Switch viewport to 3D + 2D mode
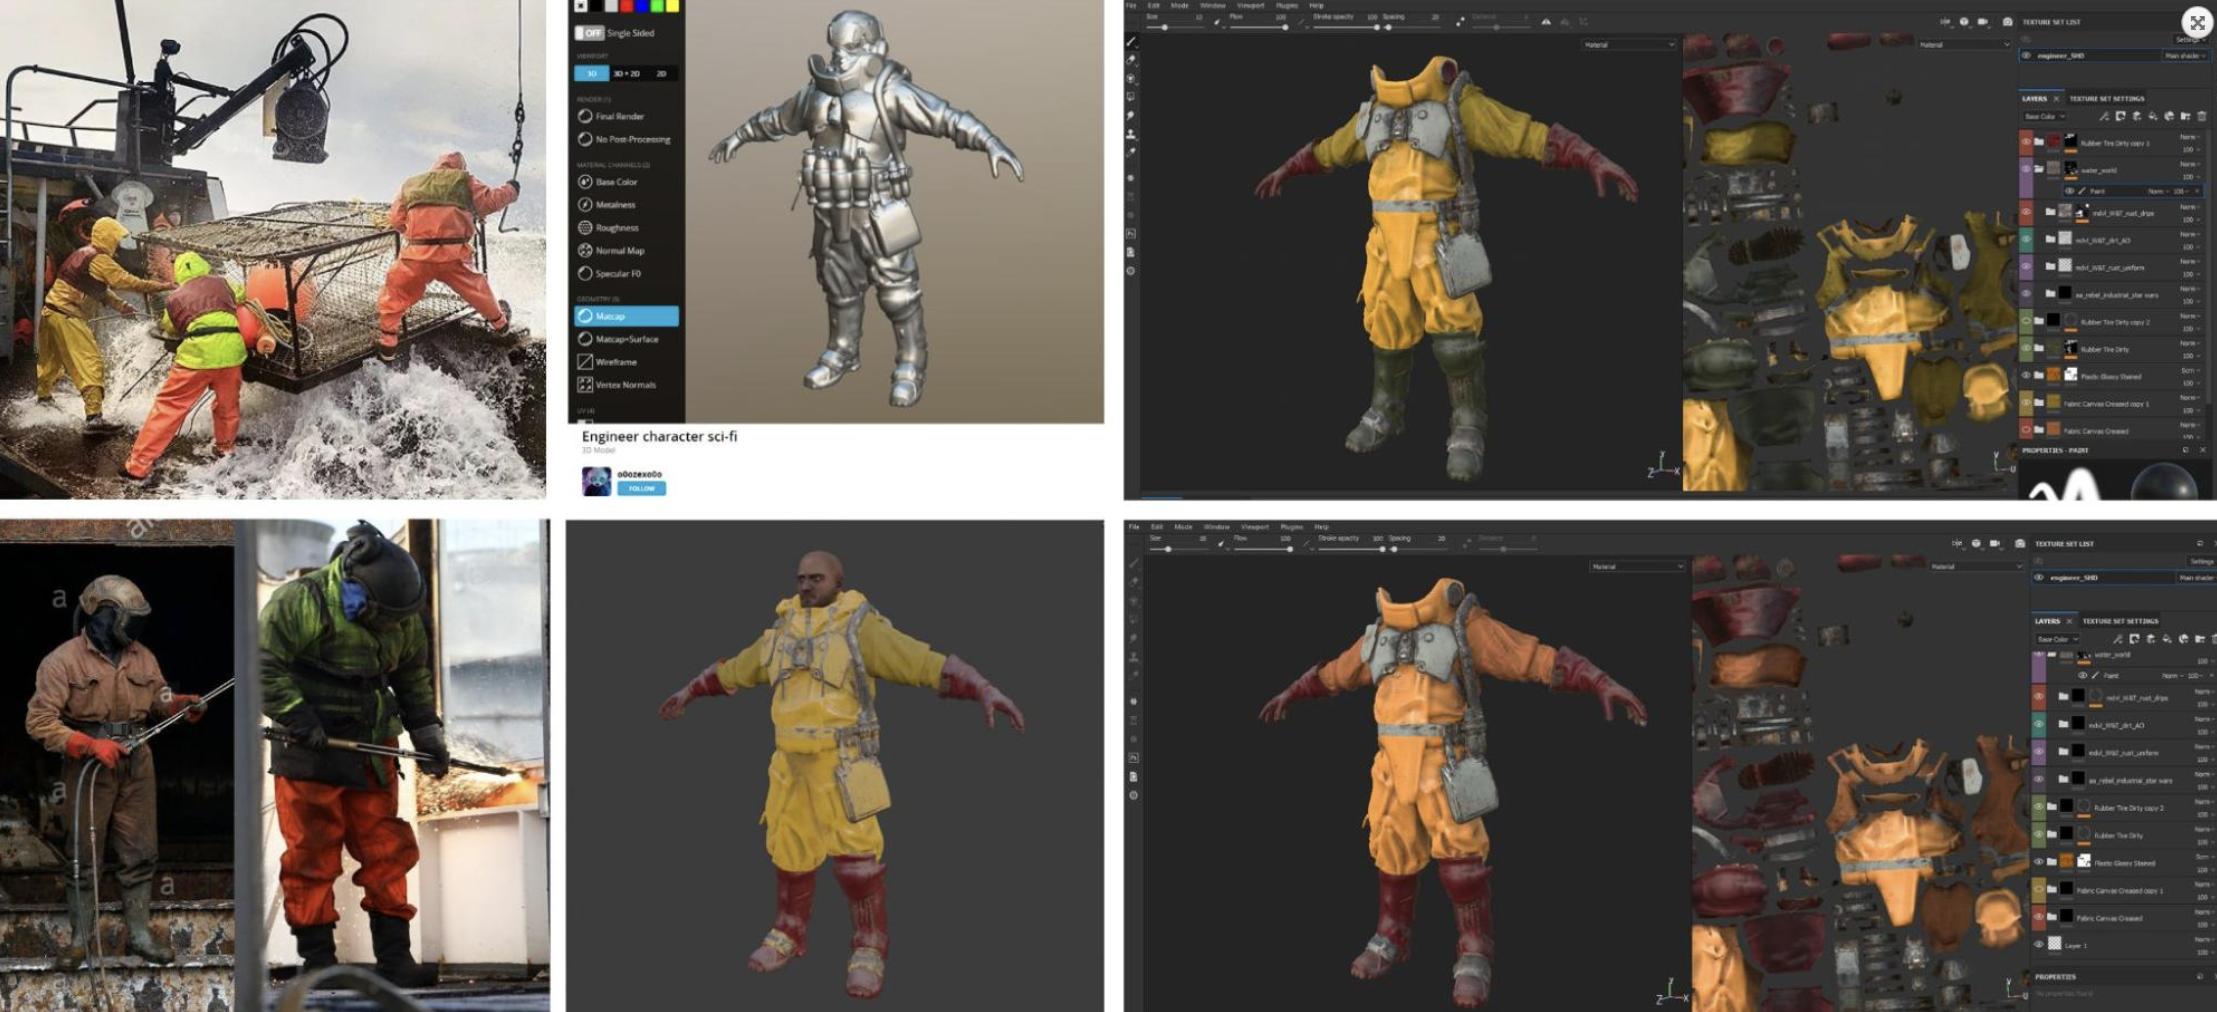Image resolution: width=2217 pixels, height=1012 pixels. pos(626,74)
